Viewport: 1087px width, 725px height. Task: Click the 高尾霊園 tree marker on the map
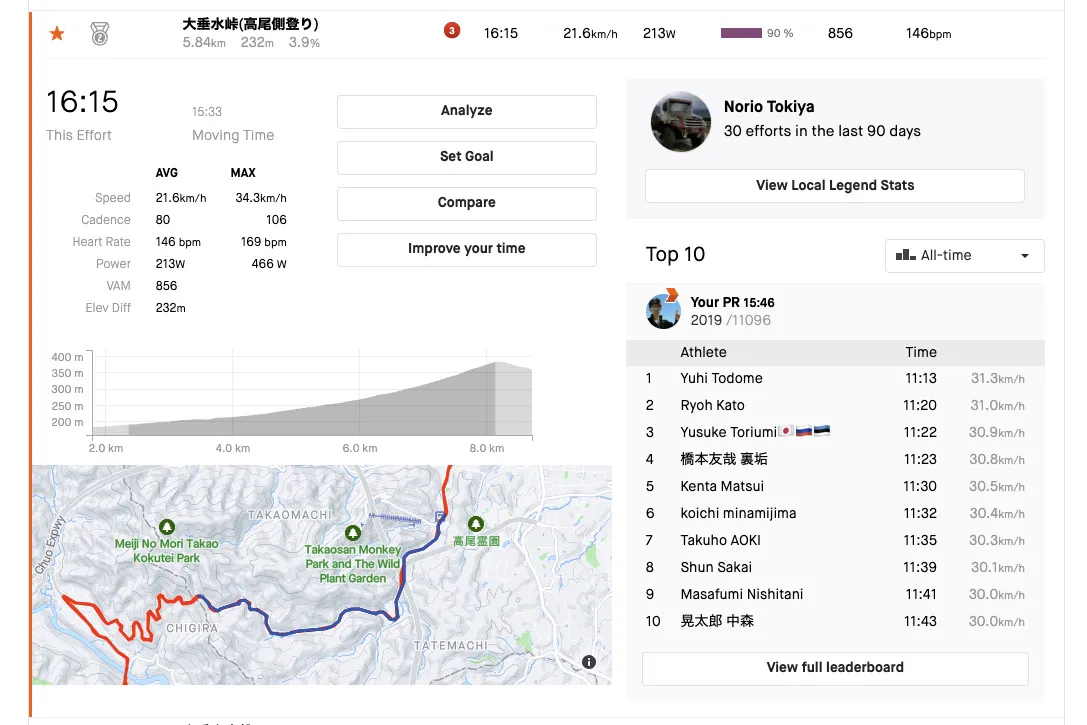pyautogui.click(x=475, y=524)
